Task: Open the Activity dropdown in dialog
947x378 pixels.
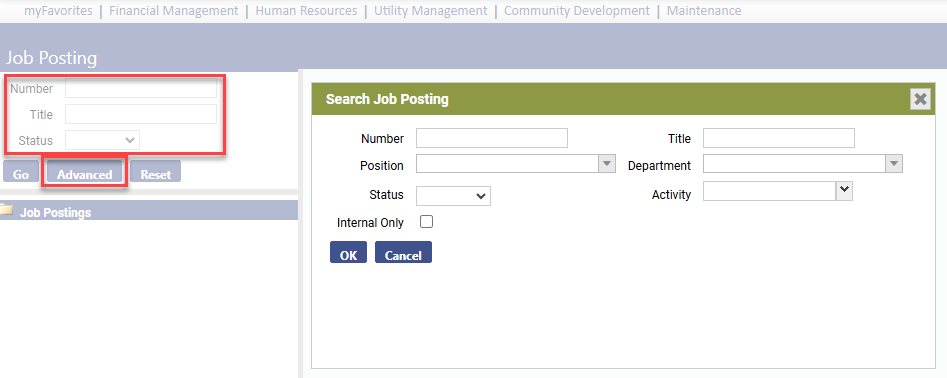Action: 778,192
